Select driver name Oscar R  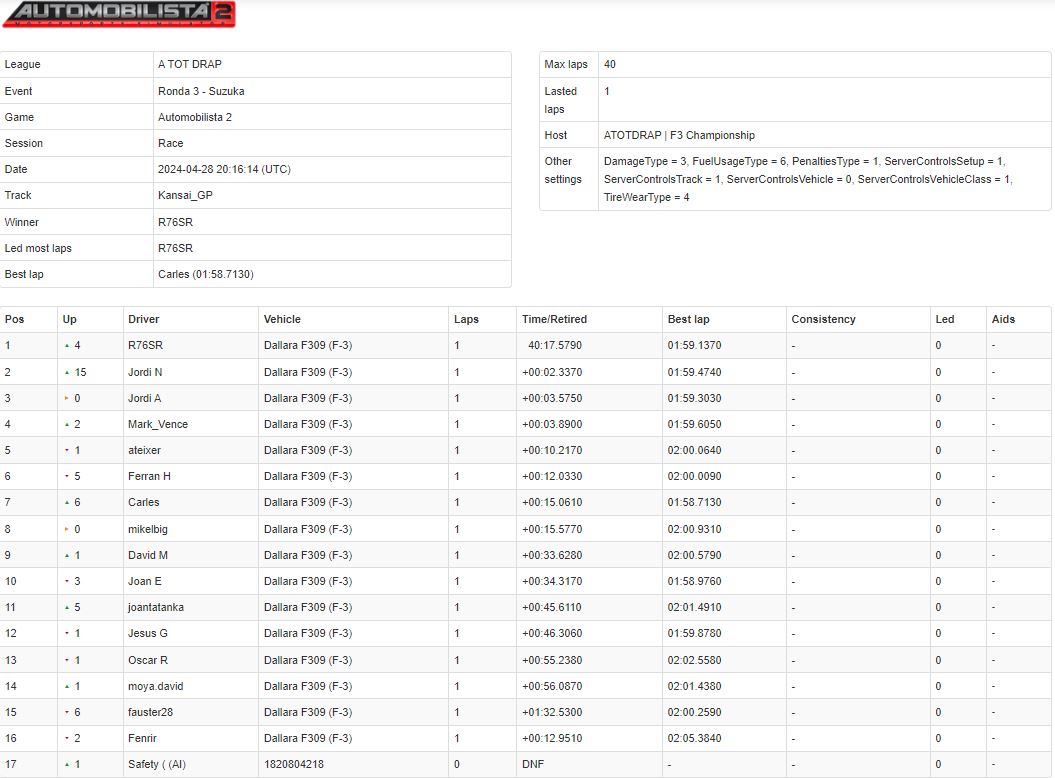tap(148, 660)
